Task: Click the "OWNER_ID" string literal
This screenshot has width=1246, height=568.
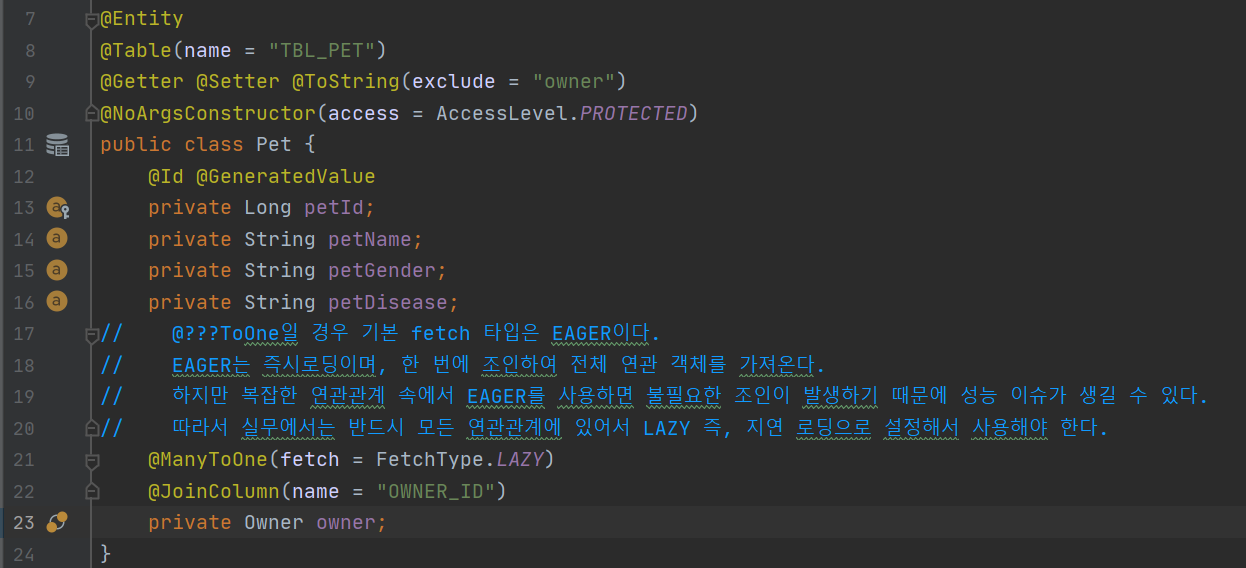Action: coord(436,491)
